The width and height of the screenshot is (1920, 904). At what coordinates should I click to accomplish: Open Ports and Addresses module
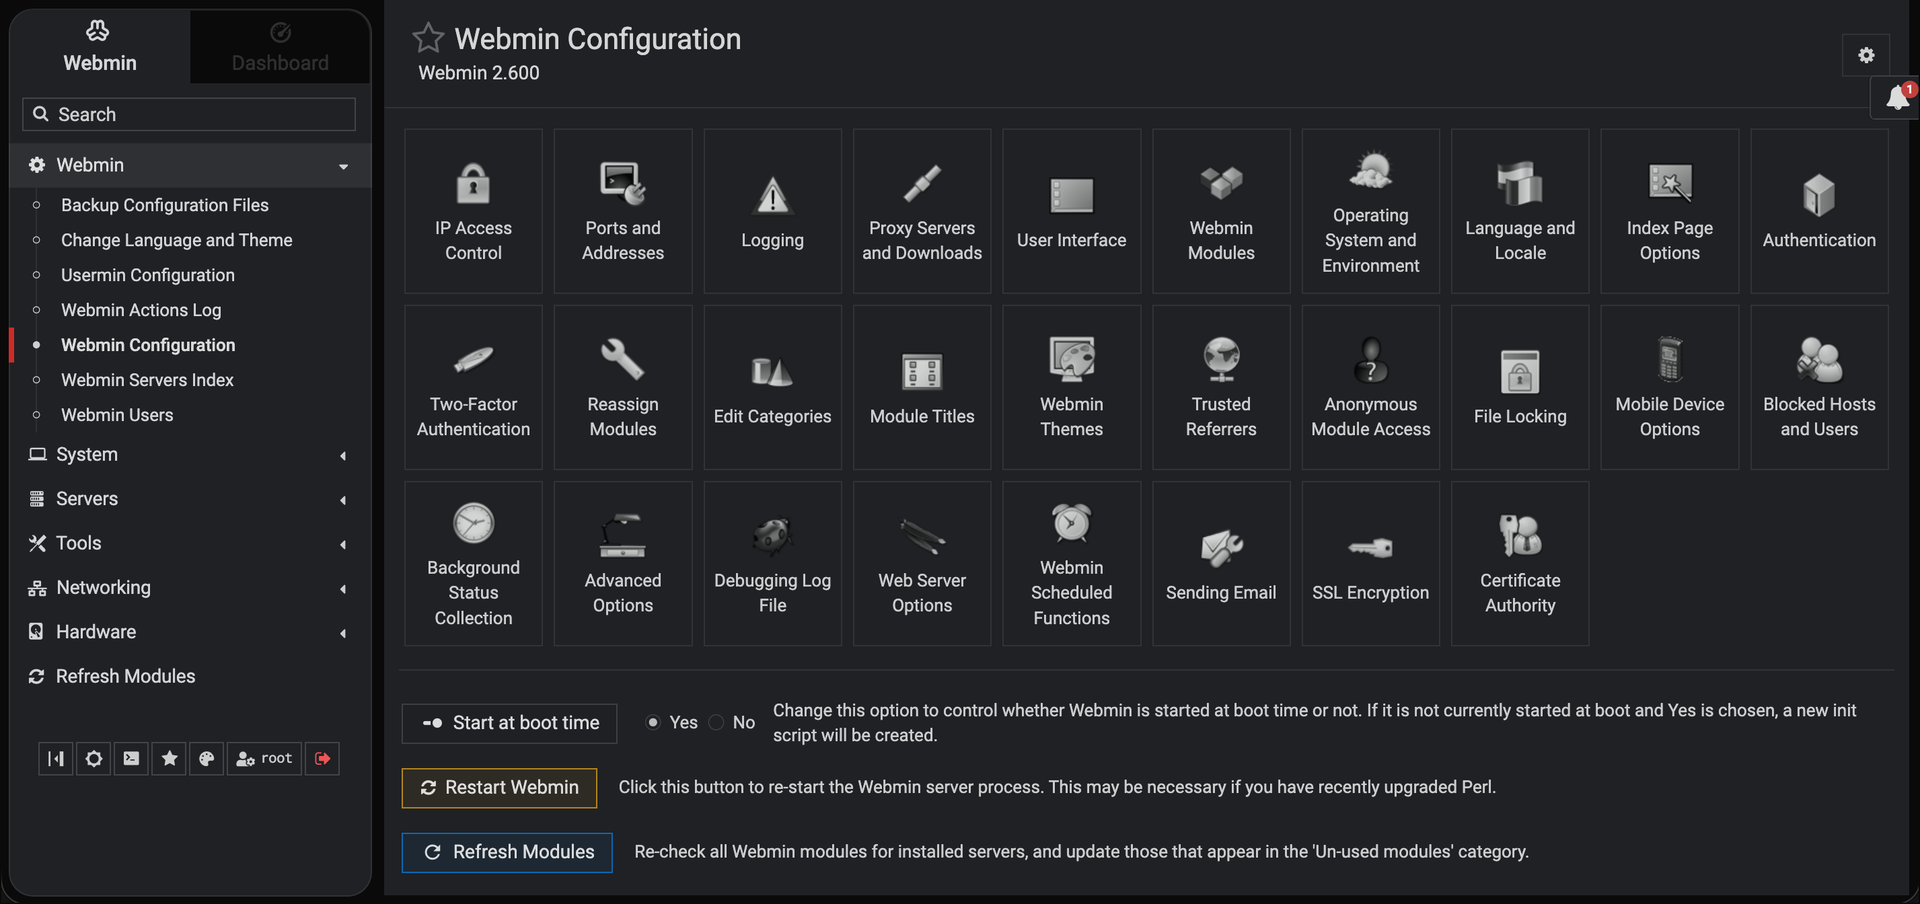pyautogui.click(x=623, y=211)
